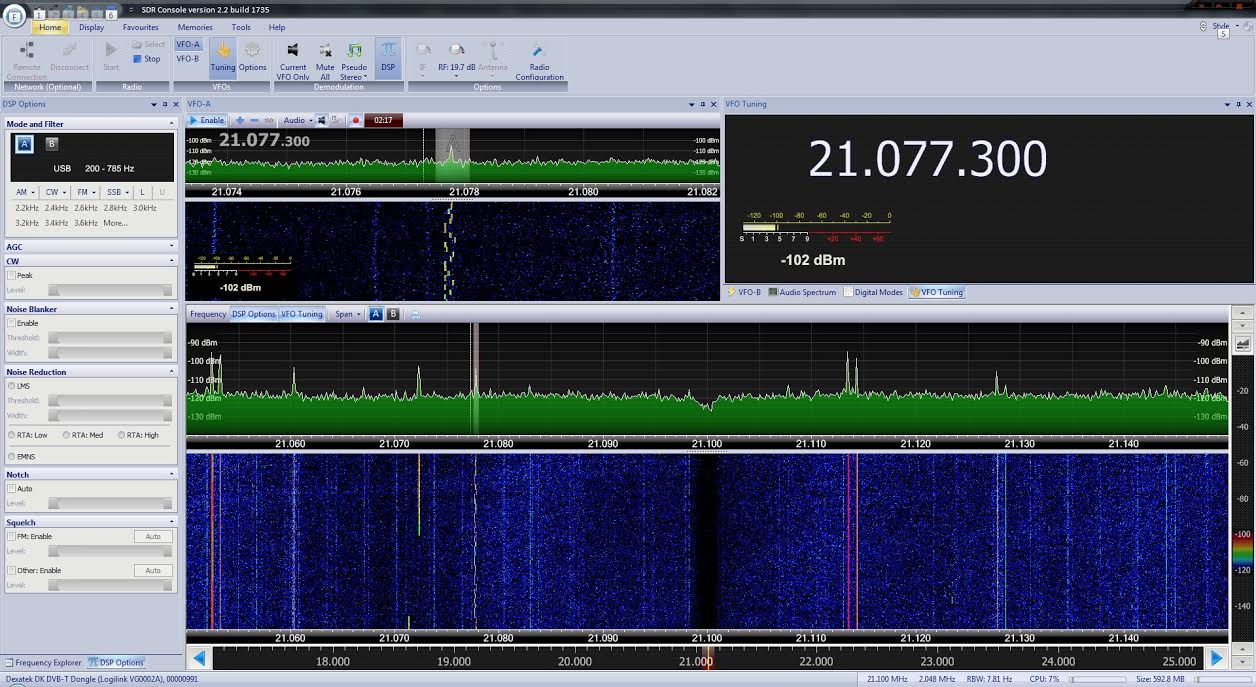
Task: Click the left arrow of the band scroller
Action: tap(199, 658)
